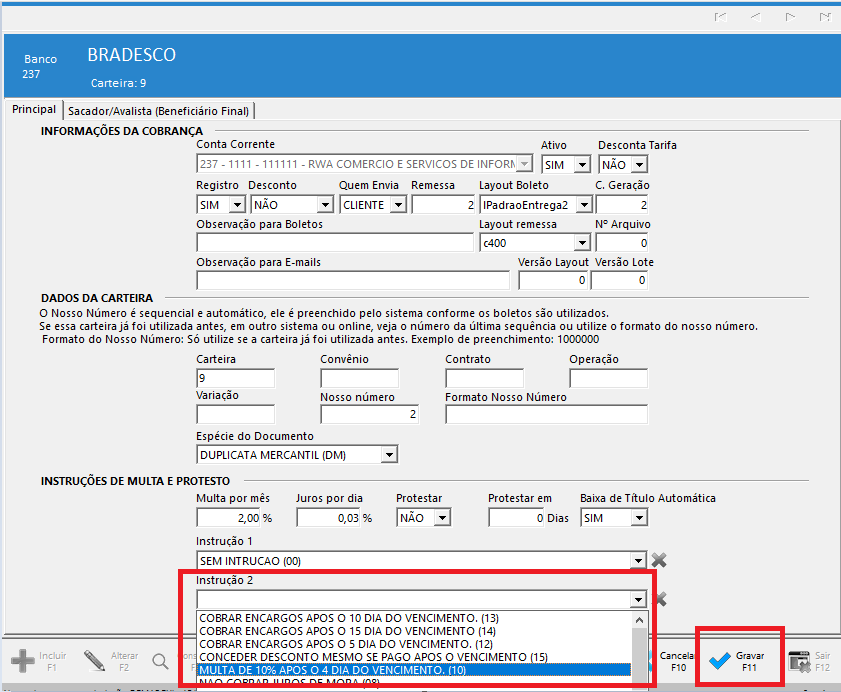Focus the Observação para Boletos field
The width and height of the screenshot is (841, 692).
(x=335, y=243)
